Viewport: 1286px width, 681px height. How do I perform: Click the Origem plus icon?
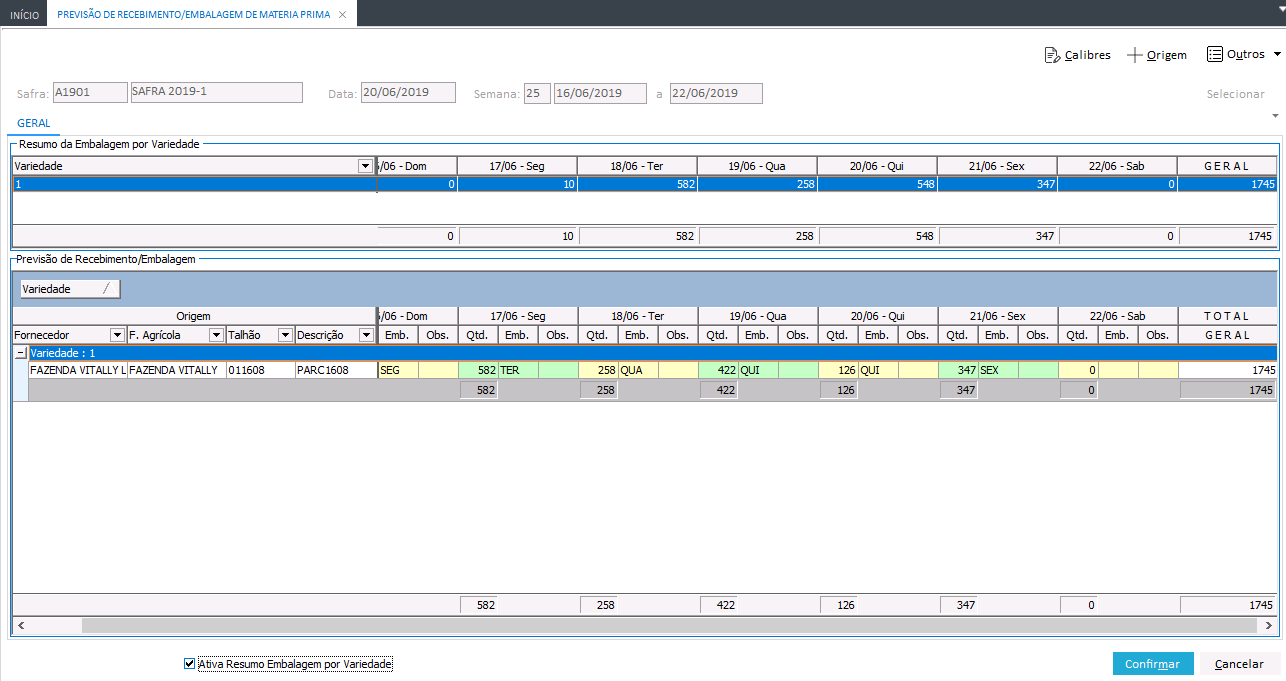pyautogui.click(x=1135, y=55)
